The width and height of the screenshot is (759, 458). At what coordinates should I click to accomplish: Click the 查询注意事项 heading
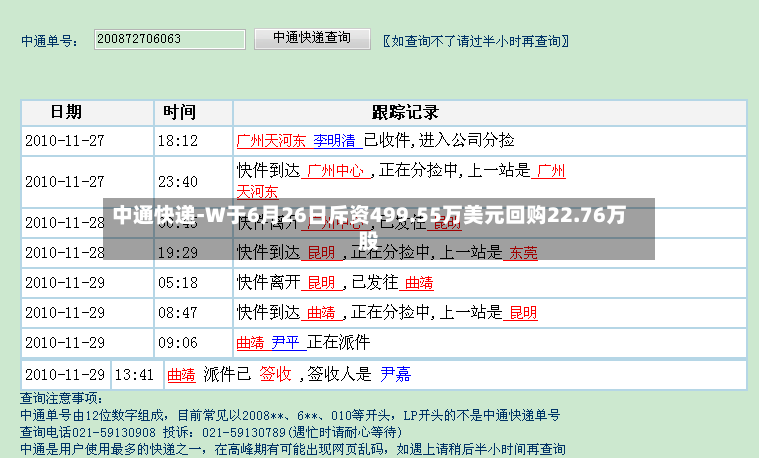click(61, 398)
